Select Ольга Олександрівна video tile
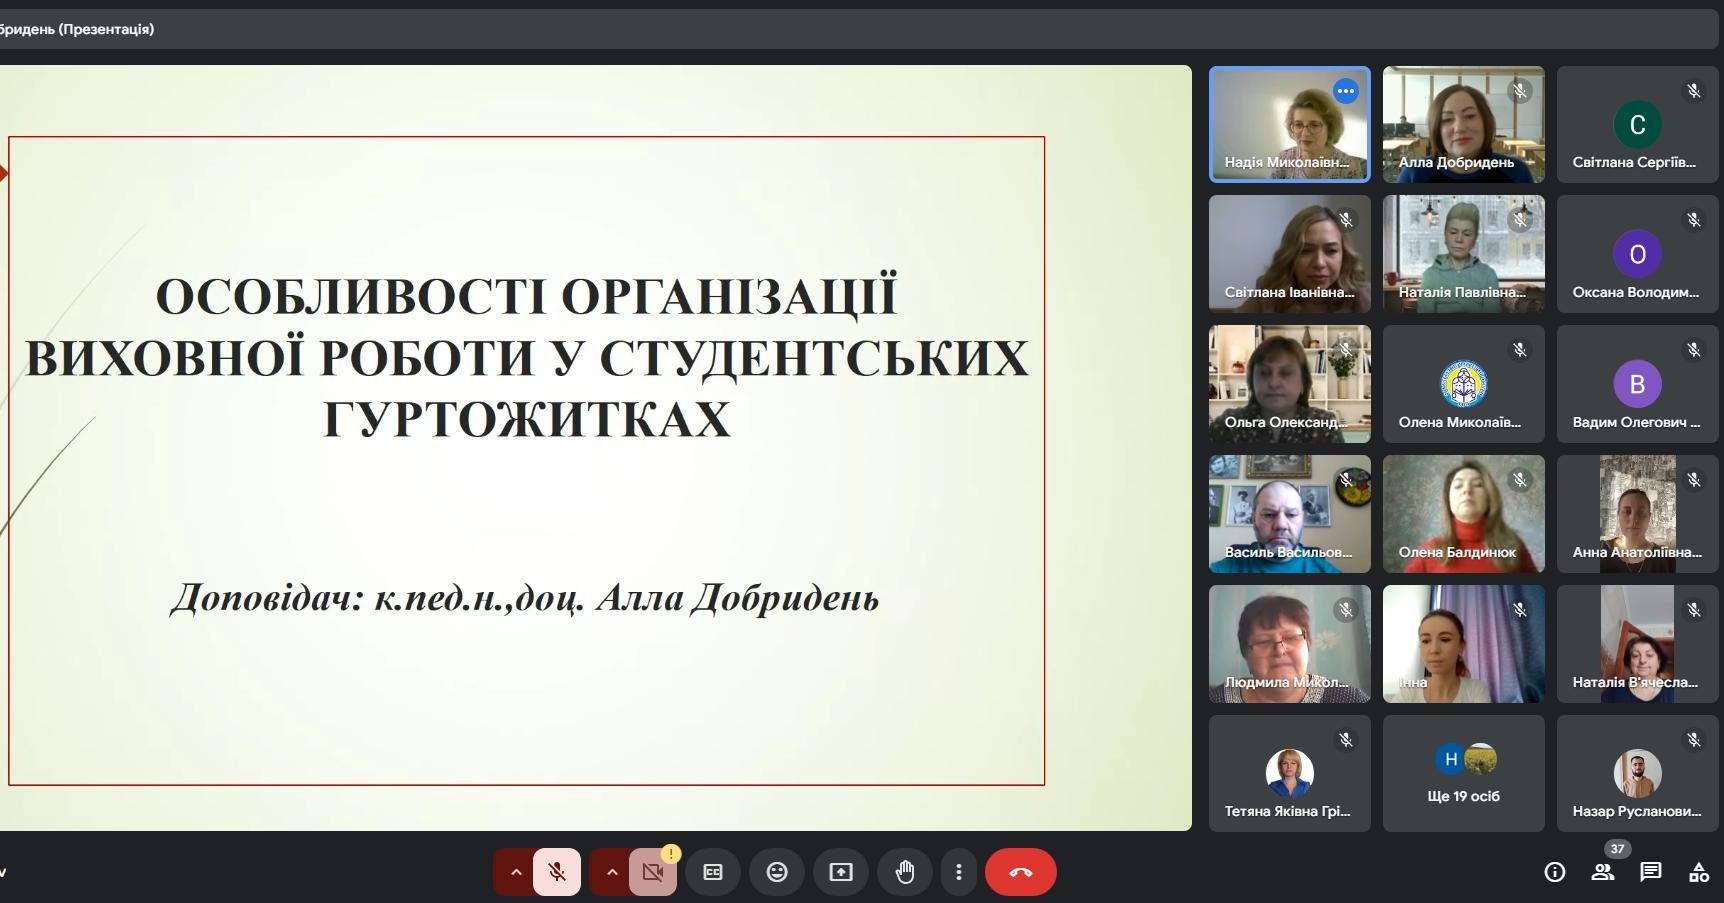 1290,384
